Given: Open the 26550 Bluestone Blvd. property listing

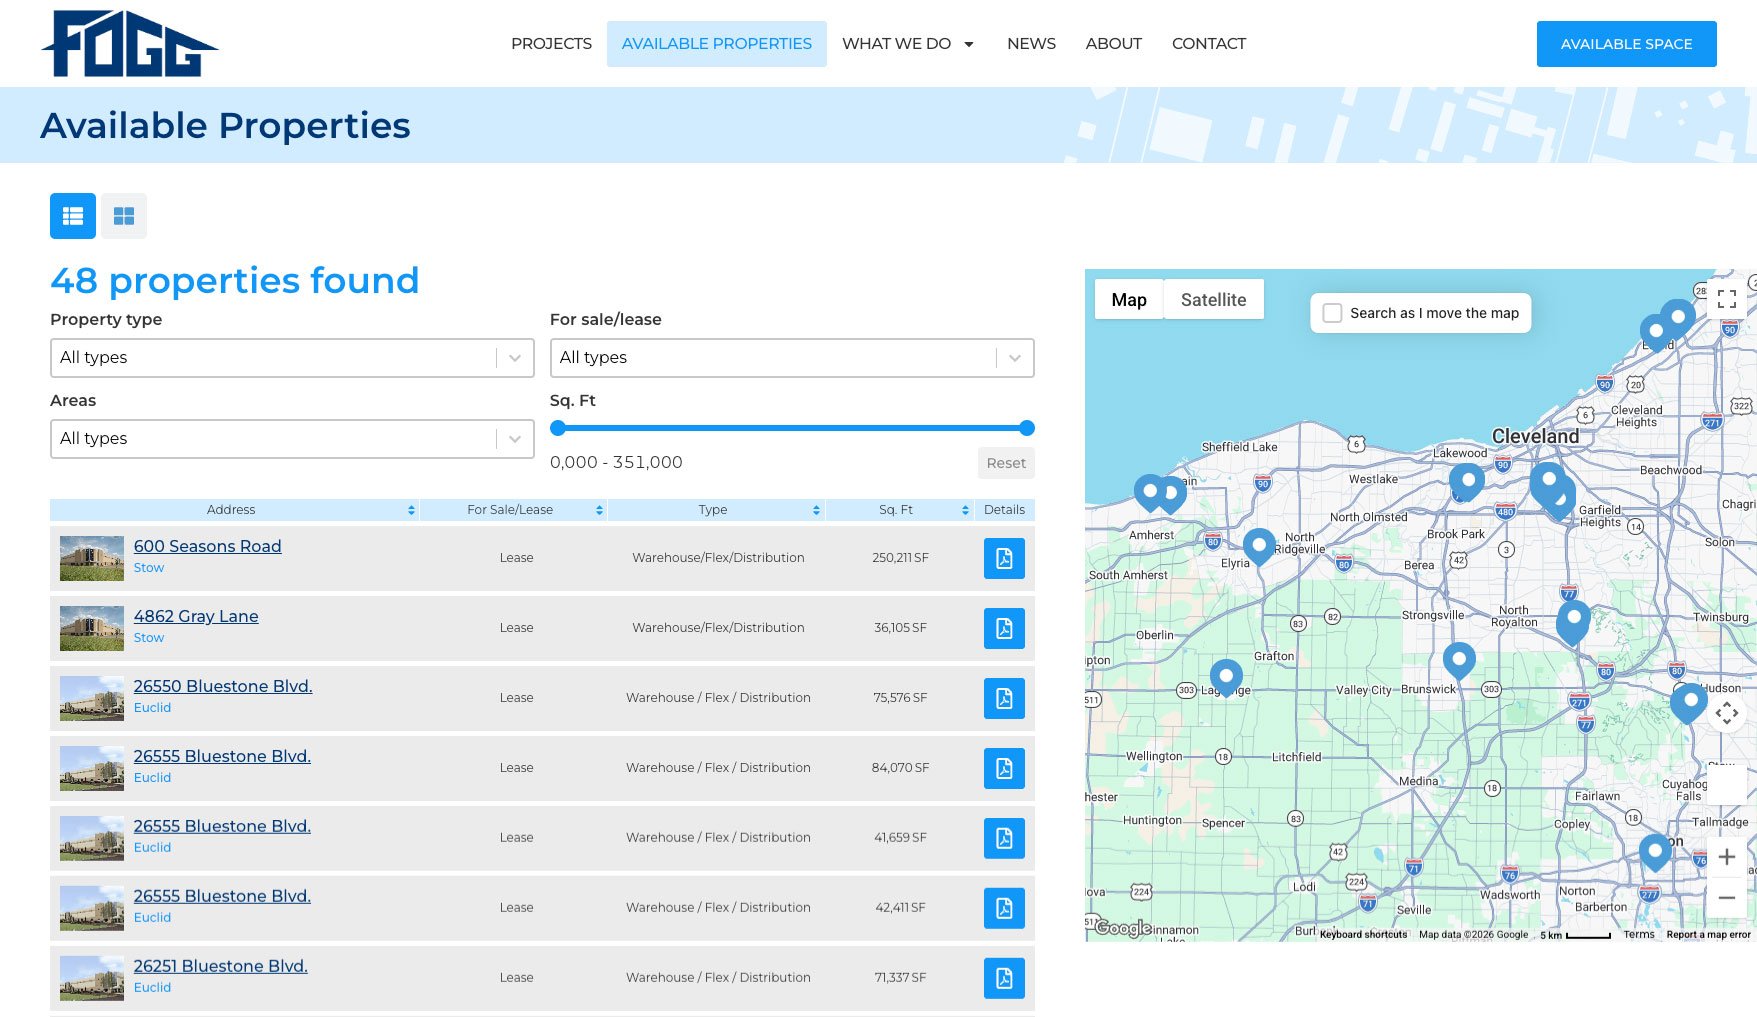Looking at the screenshot, I should (222, 686).
